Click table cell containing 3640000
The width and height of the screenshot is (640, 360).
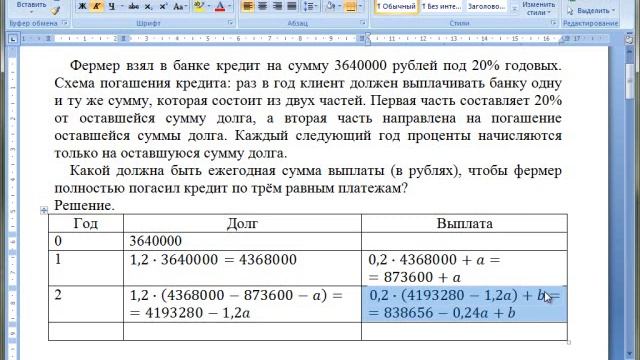pos(242,241)
